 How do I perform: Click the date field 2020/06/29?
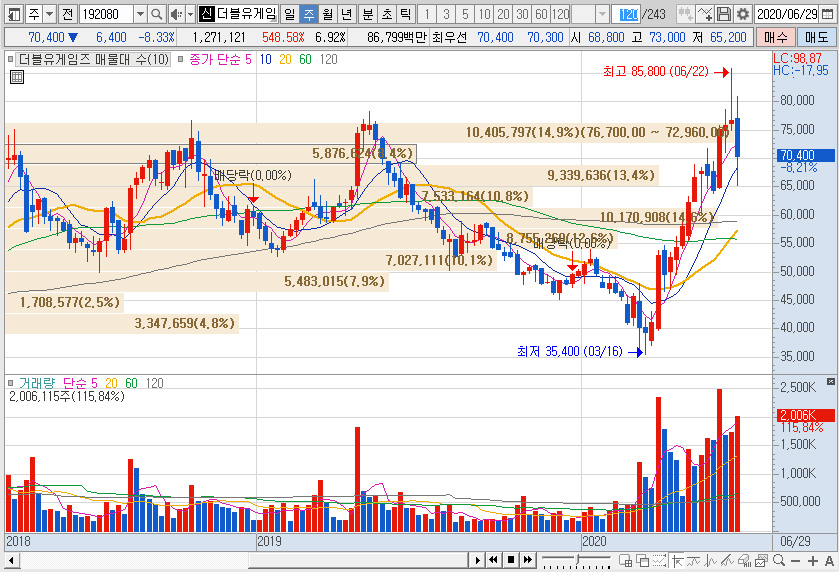(x=787, y=14)
